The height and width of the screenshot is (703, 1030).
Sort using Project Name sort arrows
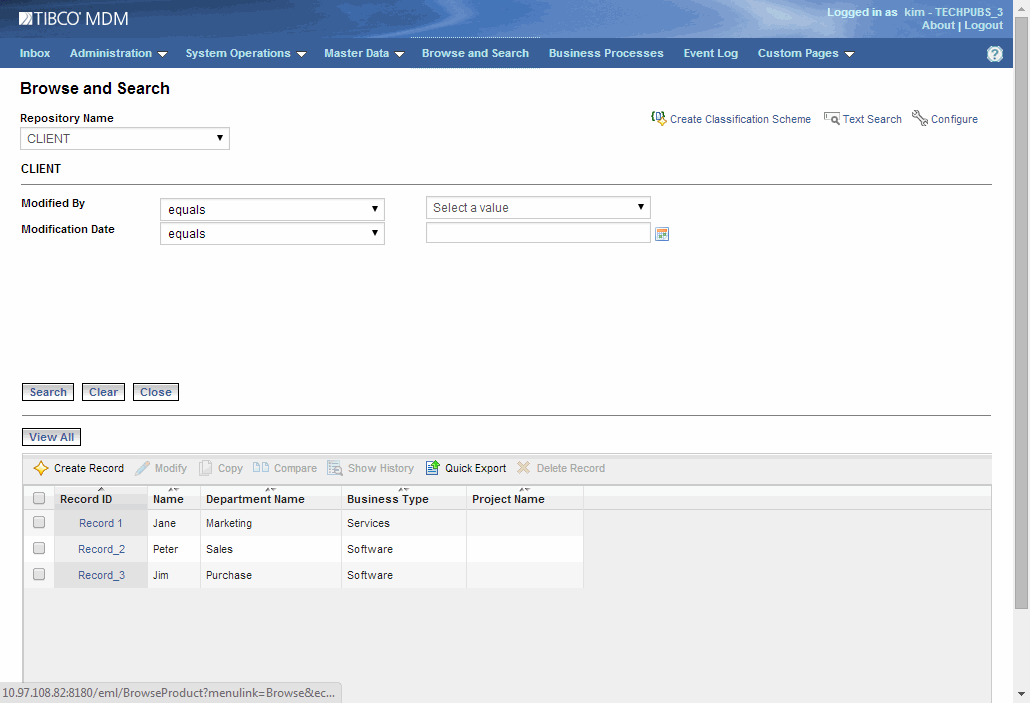[x=524, y=489]
